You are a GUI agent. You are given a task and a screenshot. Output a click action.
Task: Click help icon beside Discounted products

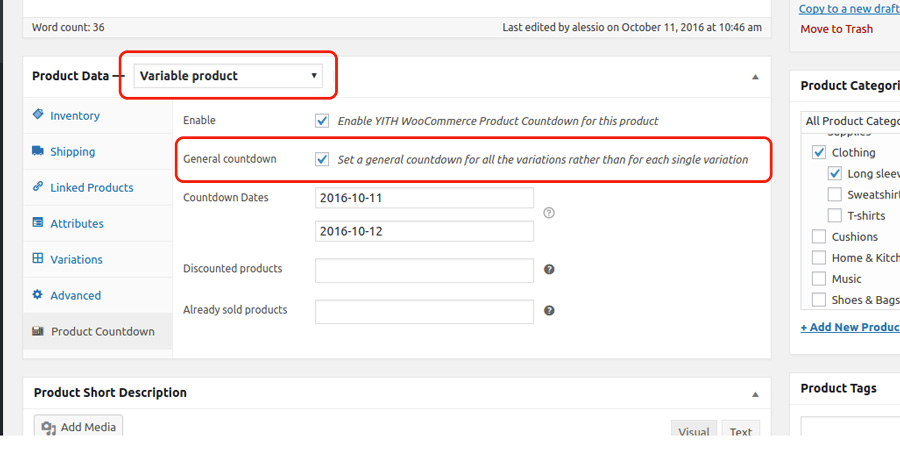[x=549, y=269]
